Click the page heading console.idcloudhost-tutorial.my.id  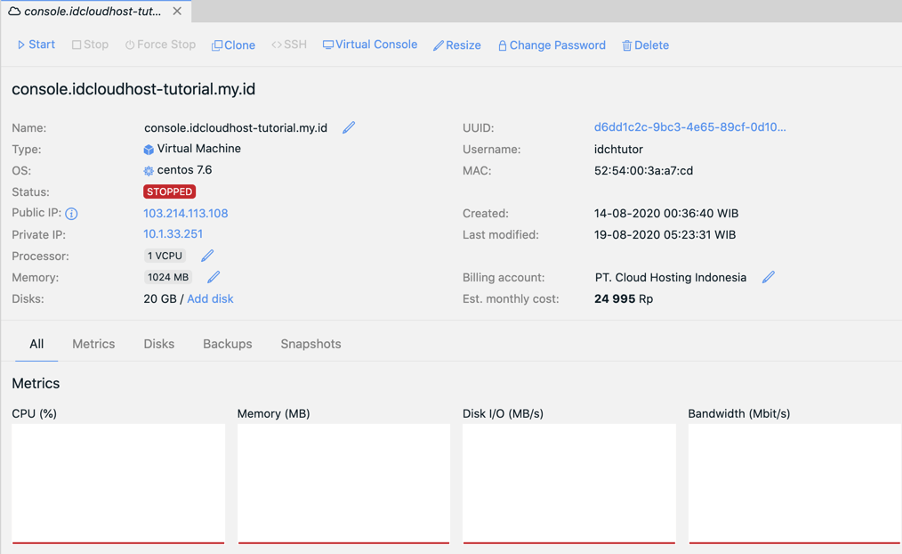[x=133, y=89]
